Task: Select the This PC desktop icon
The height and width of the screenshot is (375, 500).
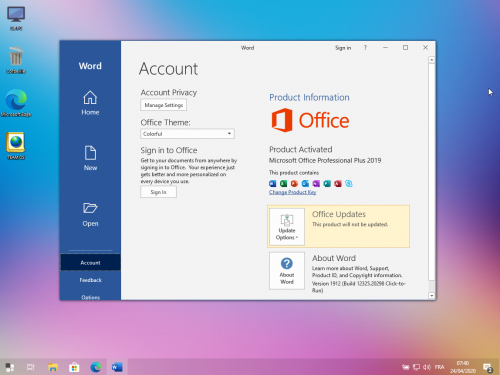Action: click(x=16, y=19)
